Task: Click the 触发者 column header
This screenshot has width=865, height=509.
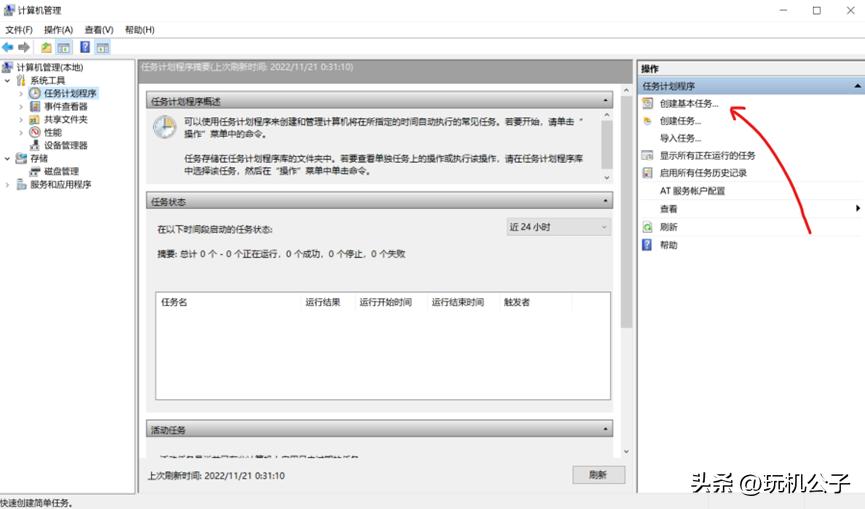Action: pos(517,302)
